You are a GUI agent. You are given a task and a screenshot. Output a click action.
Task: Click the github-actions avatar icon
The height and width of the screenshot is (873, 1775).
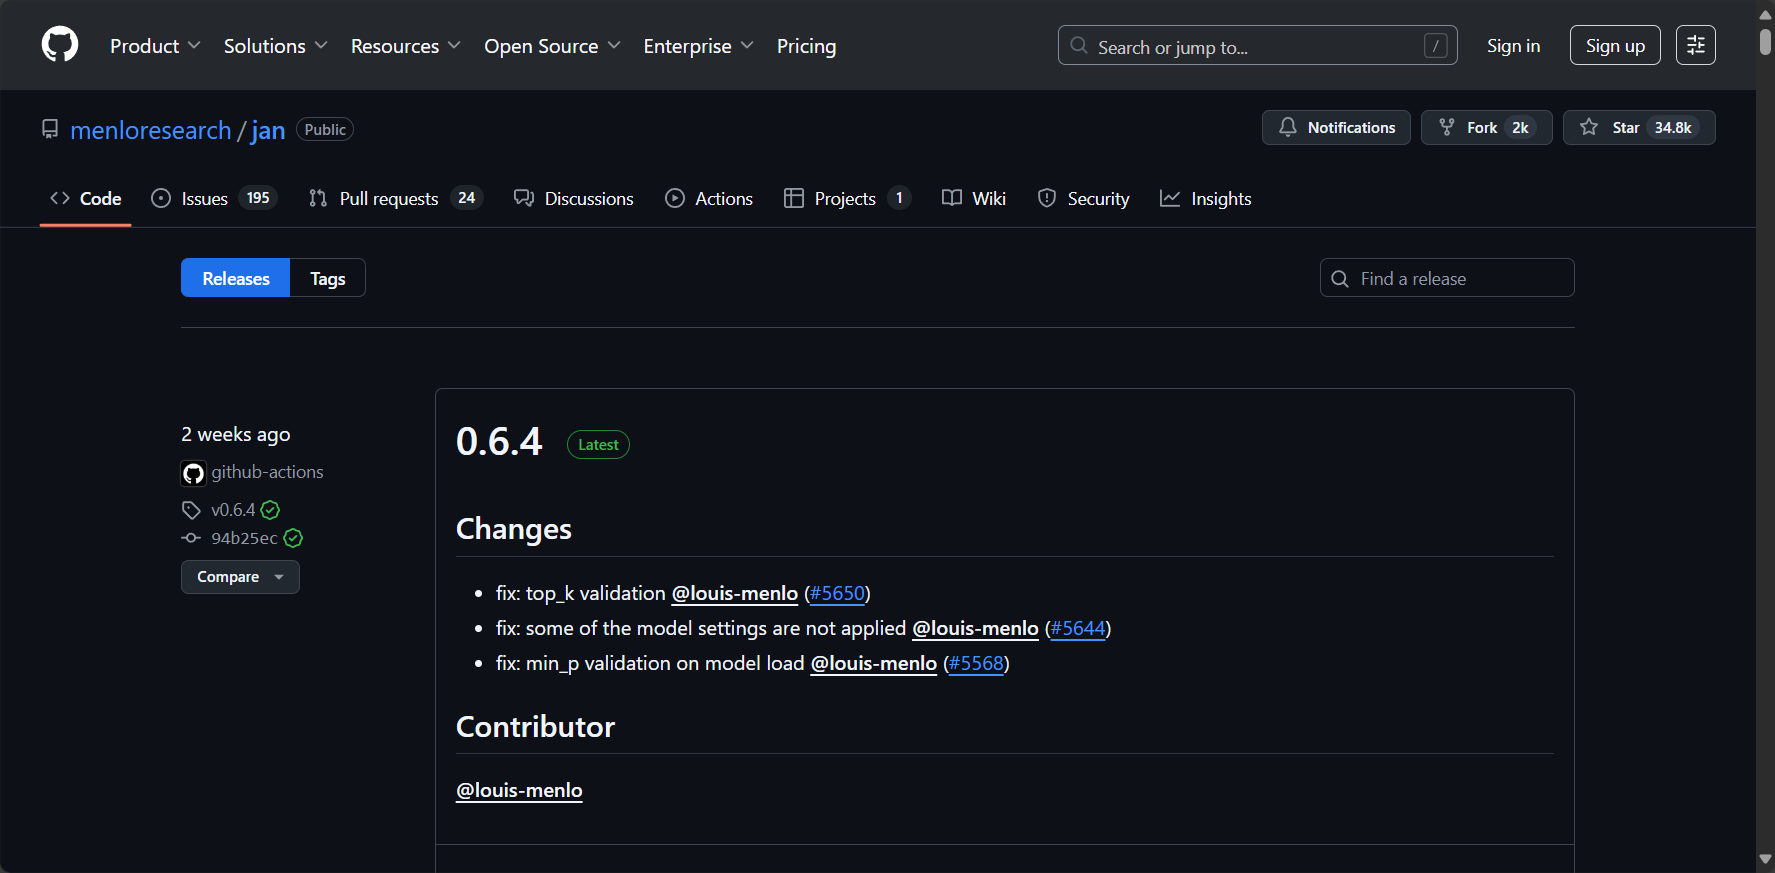click(x=193, y=473)
